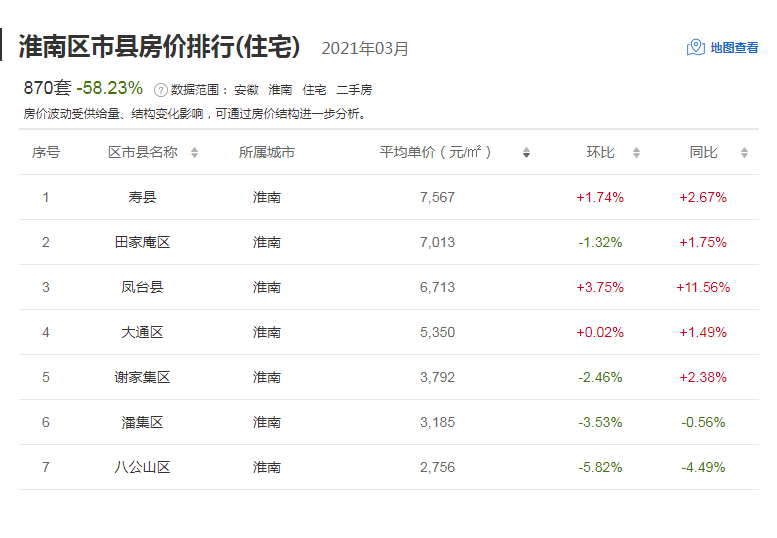Click 淮南 city in the 寿县 row

267,197
